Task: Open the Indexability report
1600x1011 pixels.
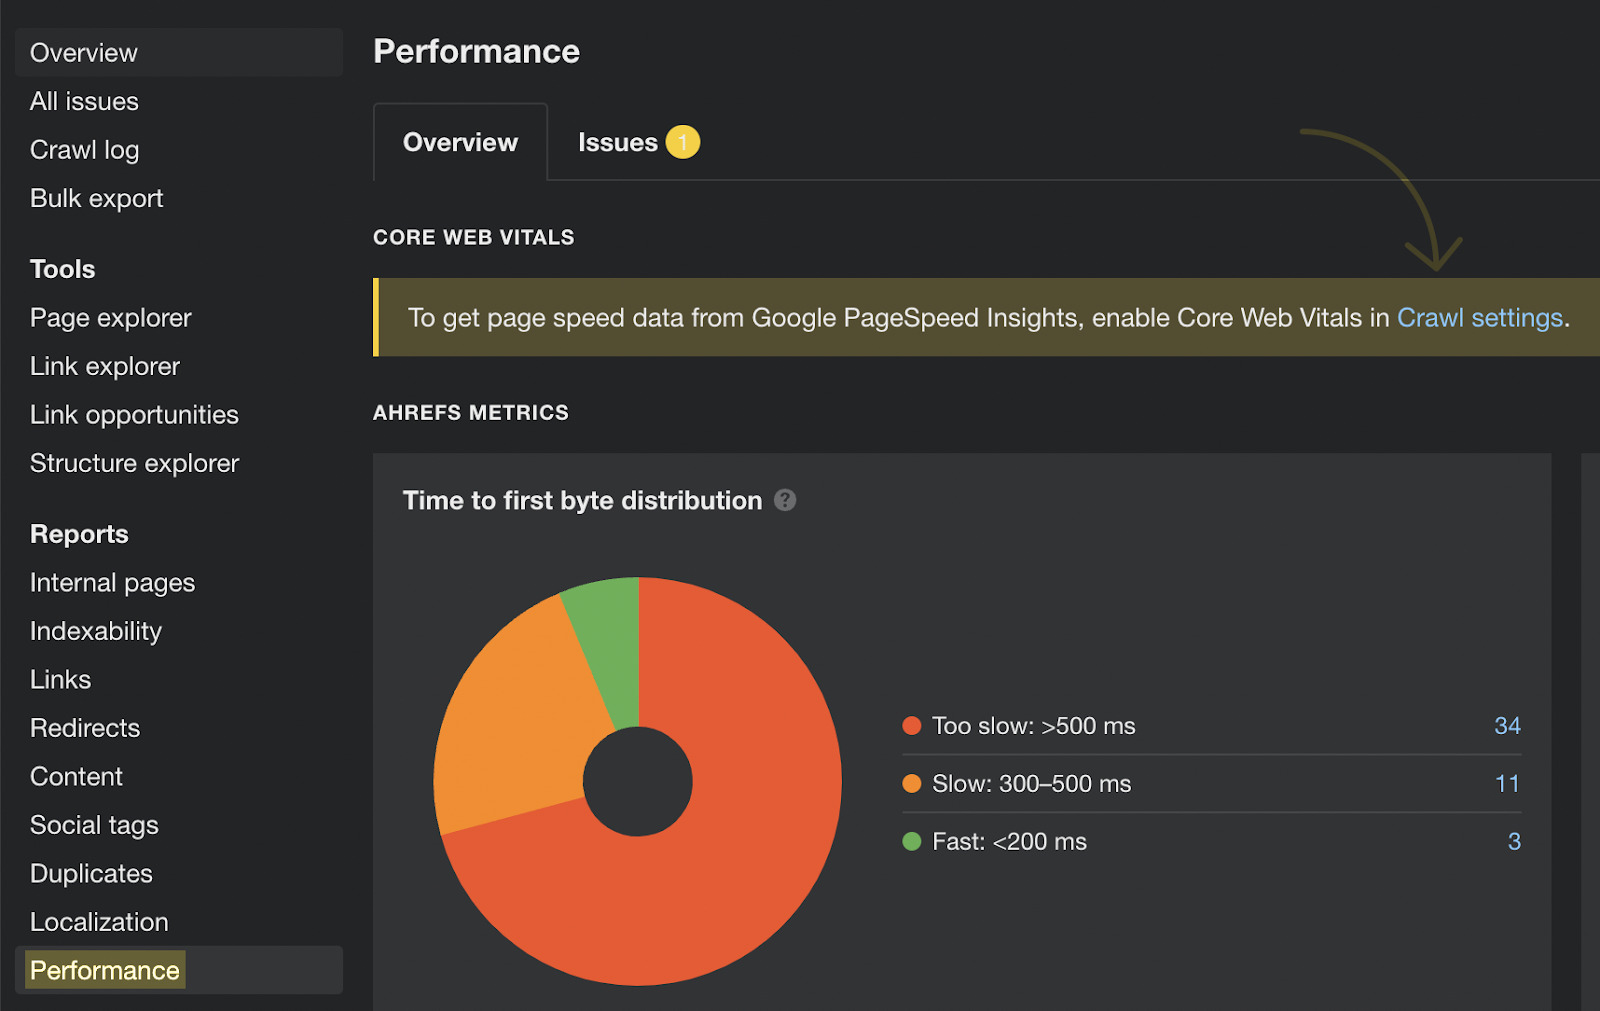Action: [95, 630]
